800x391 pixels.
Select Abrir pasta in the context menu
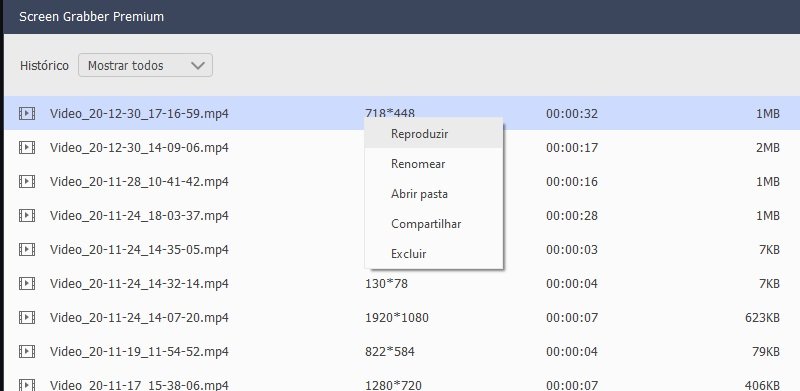pyautogui.click(x=434, y=194)
